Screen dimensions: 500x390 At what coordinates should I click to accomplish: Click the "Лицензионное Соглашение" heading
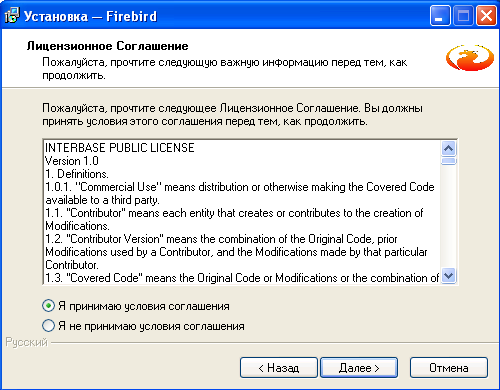[107, 46]
